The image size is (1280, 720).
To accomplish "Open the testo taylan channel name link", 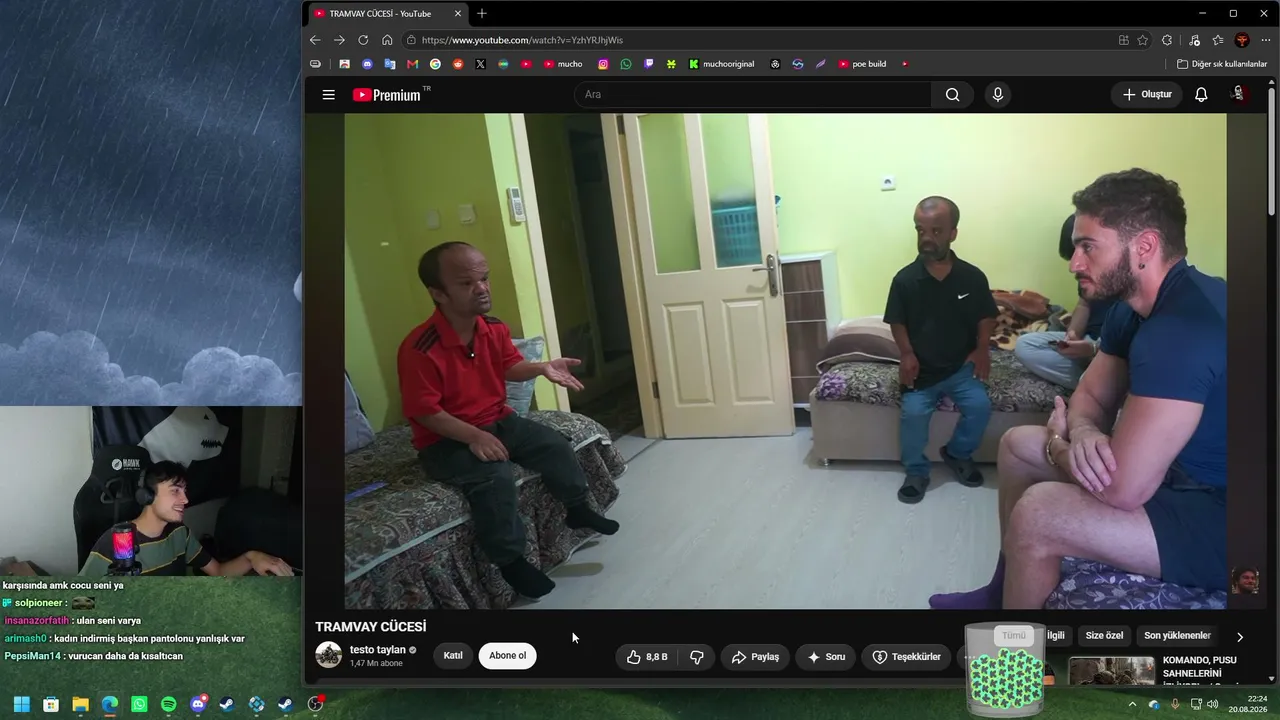I will 377,650.
